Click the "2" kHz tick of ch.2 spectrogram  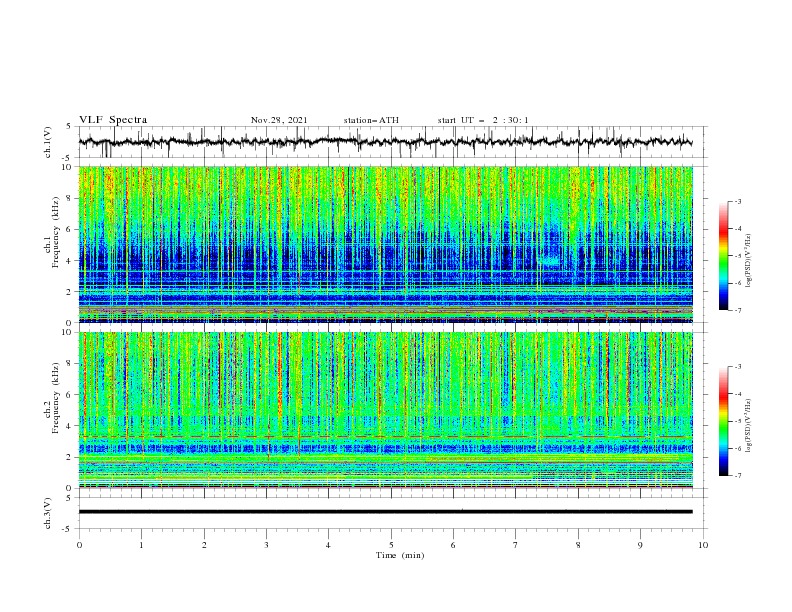70,457
